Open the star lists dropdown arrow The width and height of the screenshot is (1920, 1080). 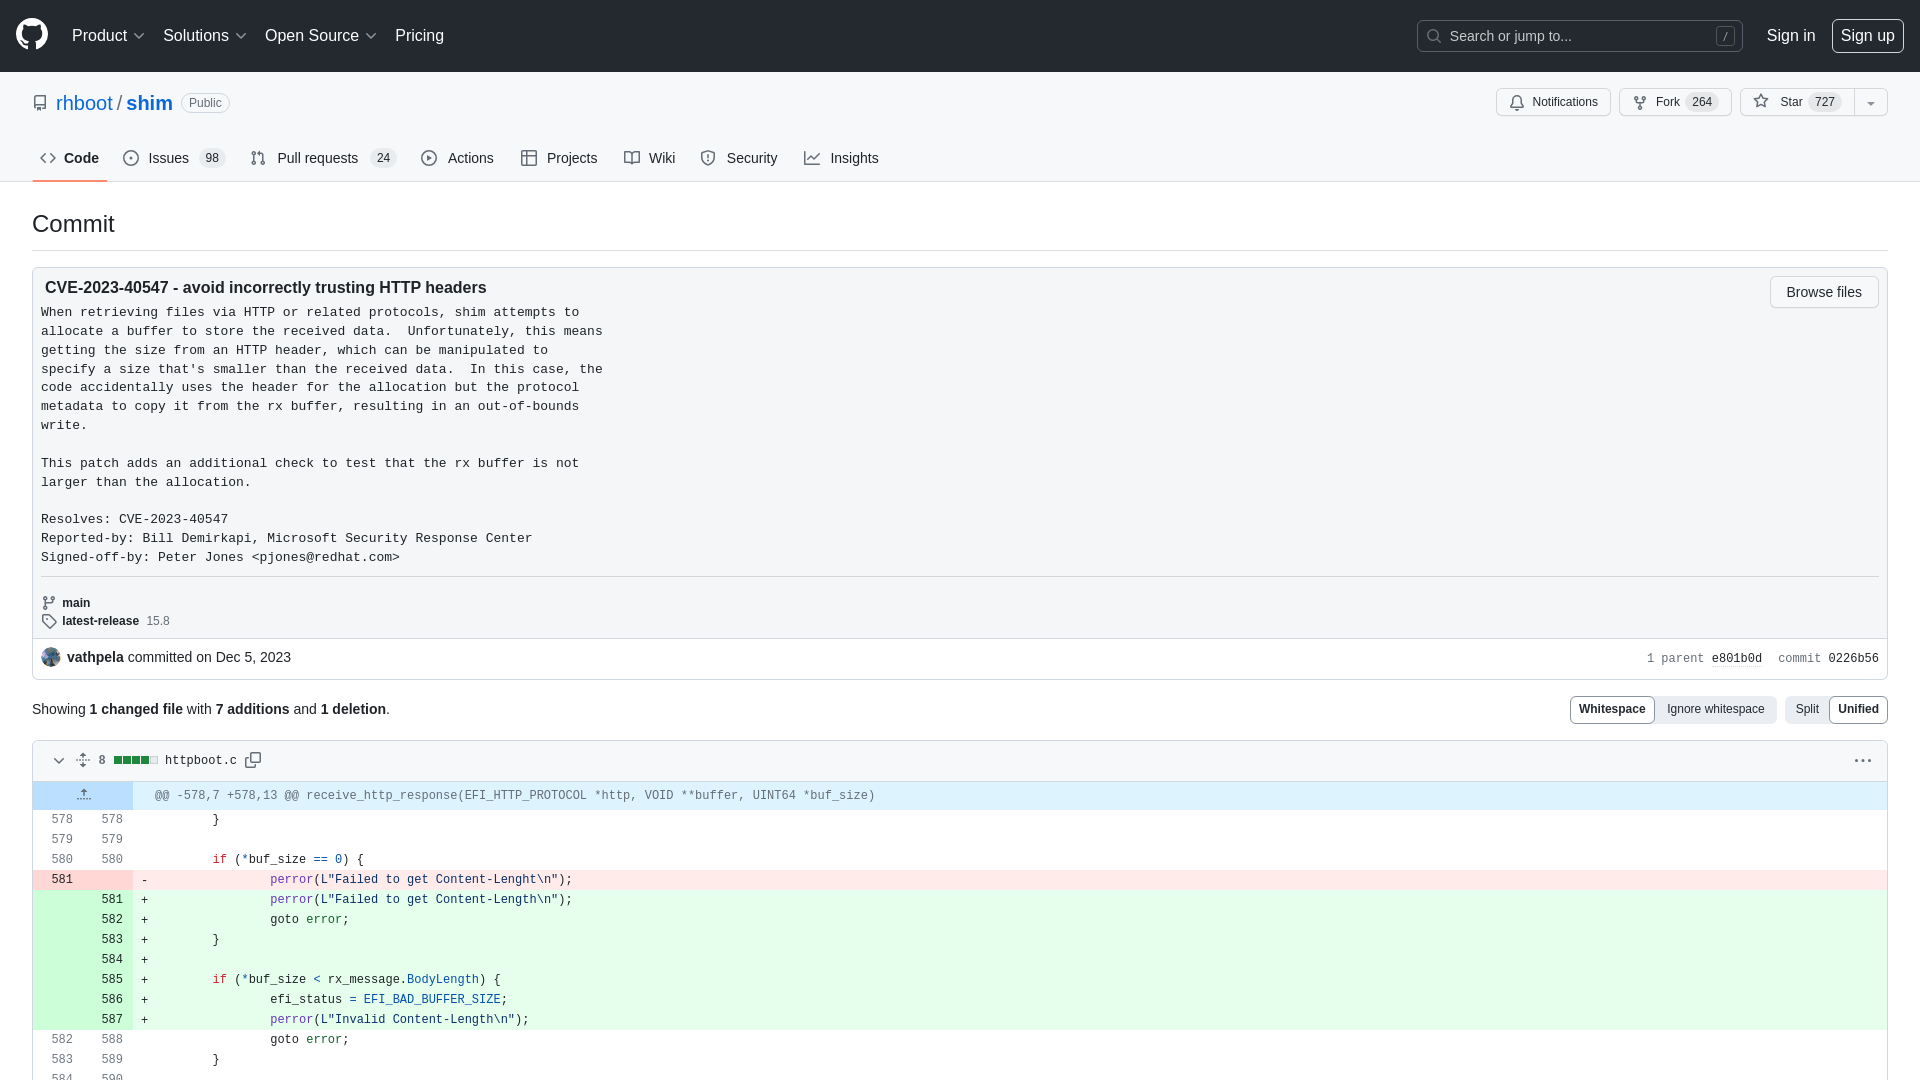tap(1871, 102)
